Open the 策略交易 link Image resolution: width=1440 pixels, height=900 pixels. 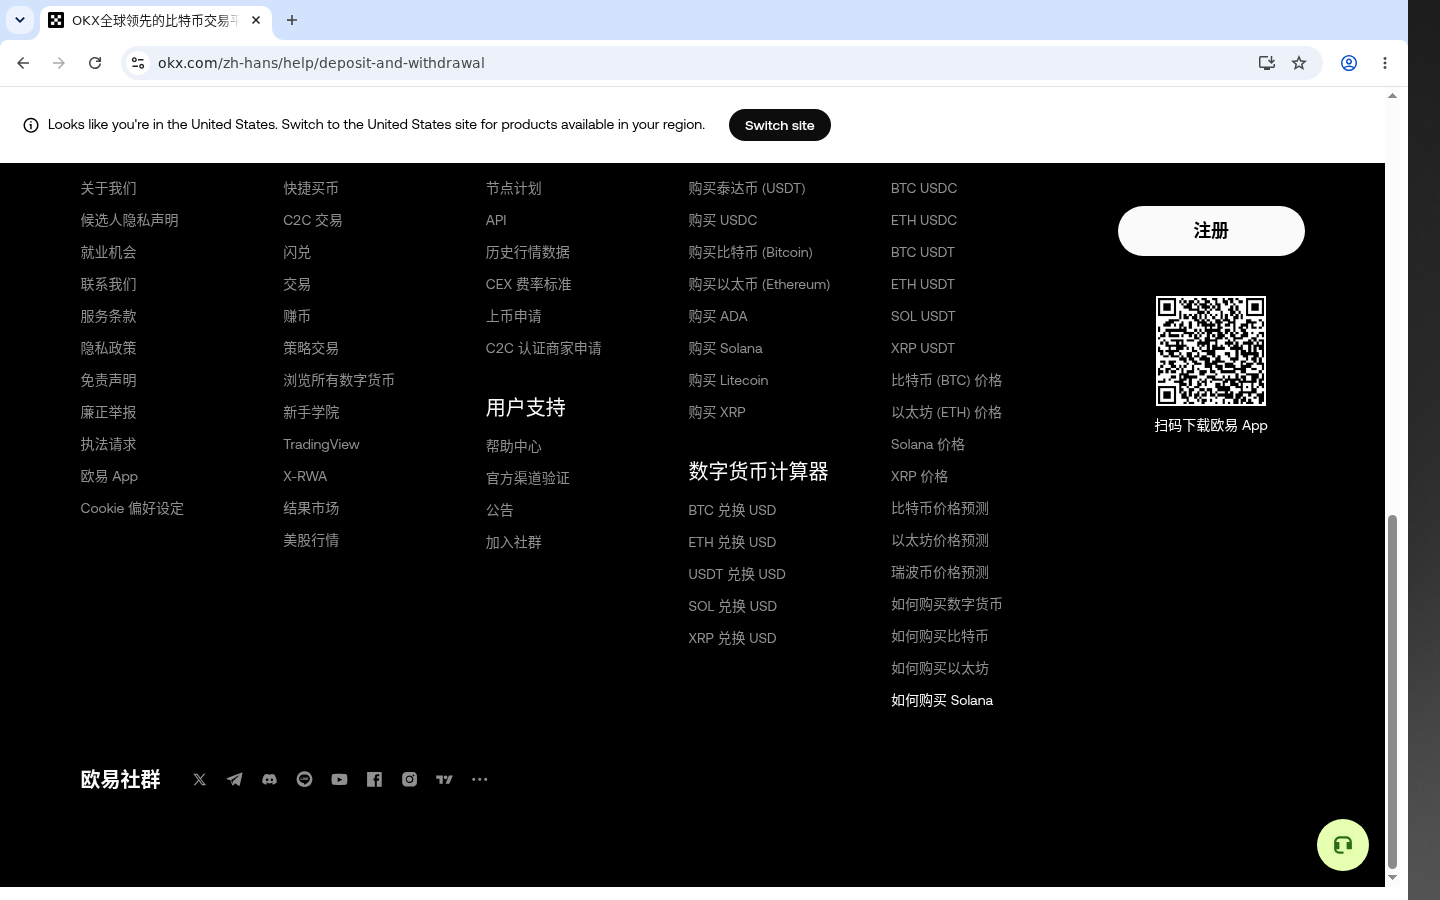click(311, 348)
